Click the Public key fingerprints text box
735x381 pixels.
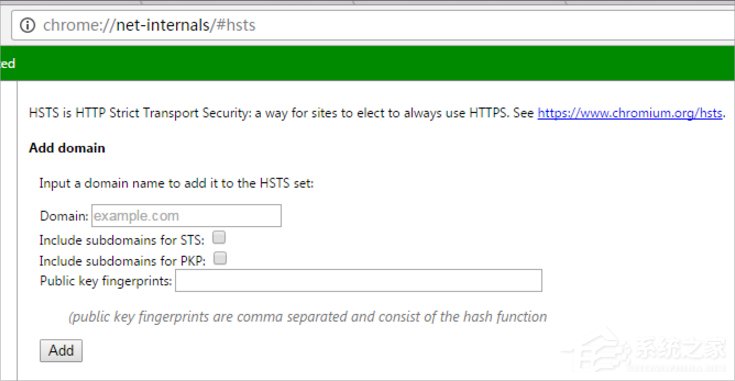(359, 280)
